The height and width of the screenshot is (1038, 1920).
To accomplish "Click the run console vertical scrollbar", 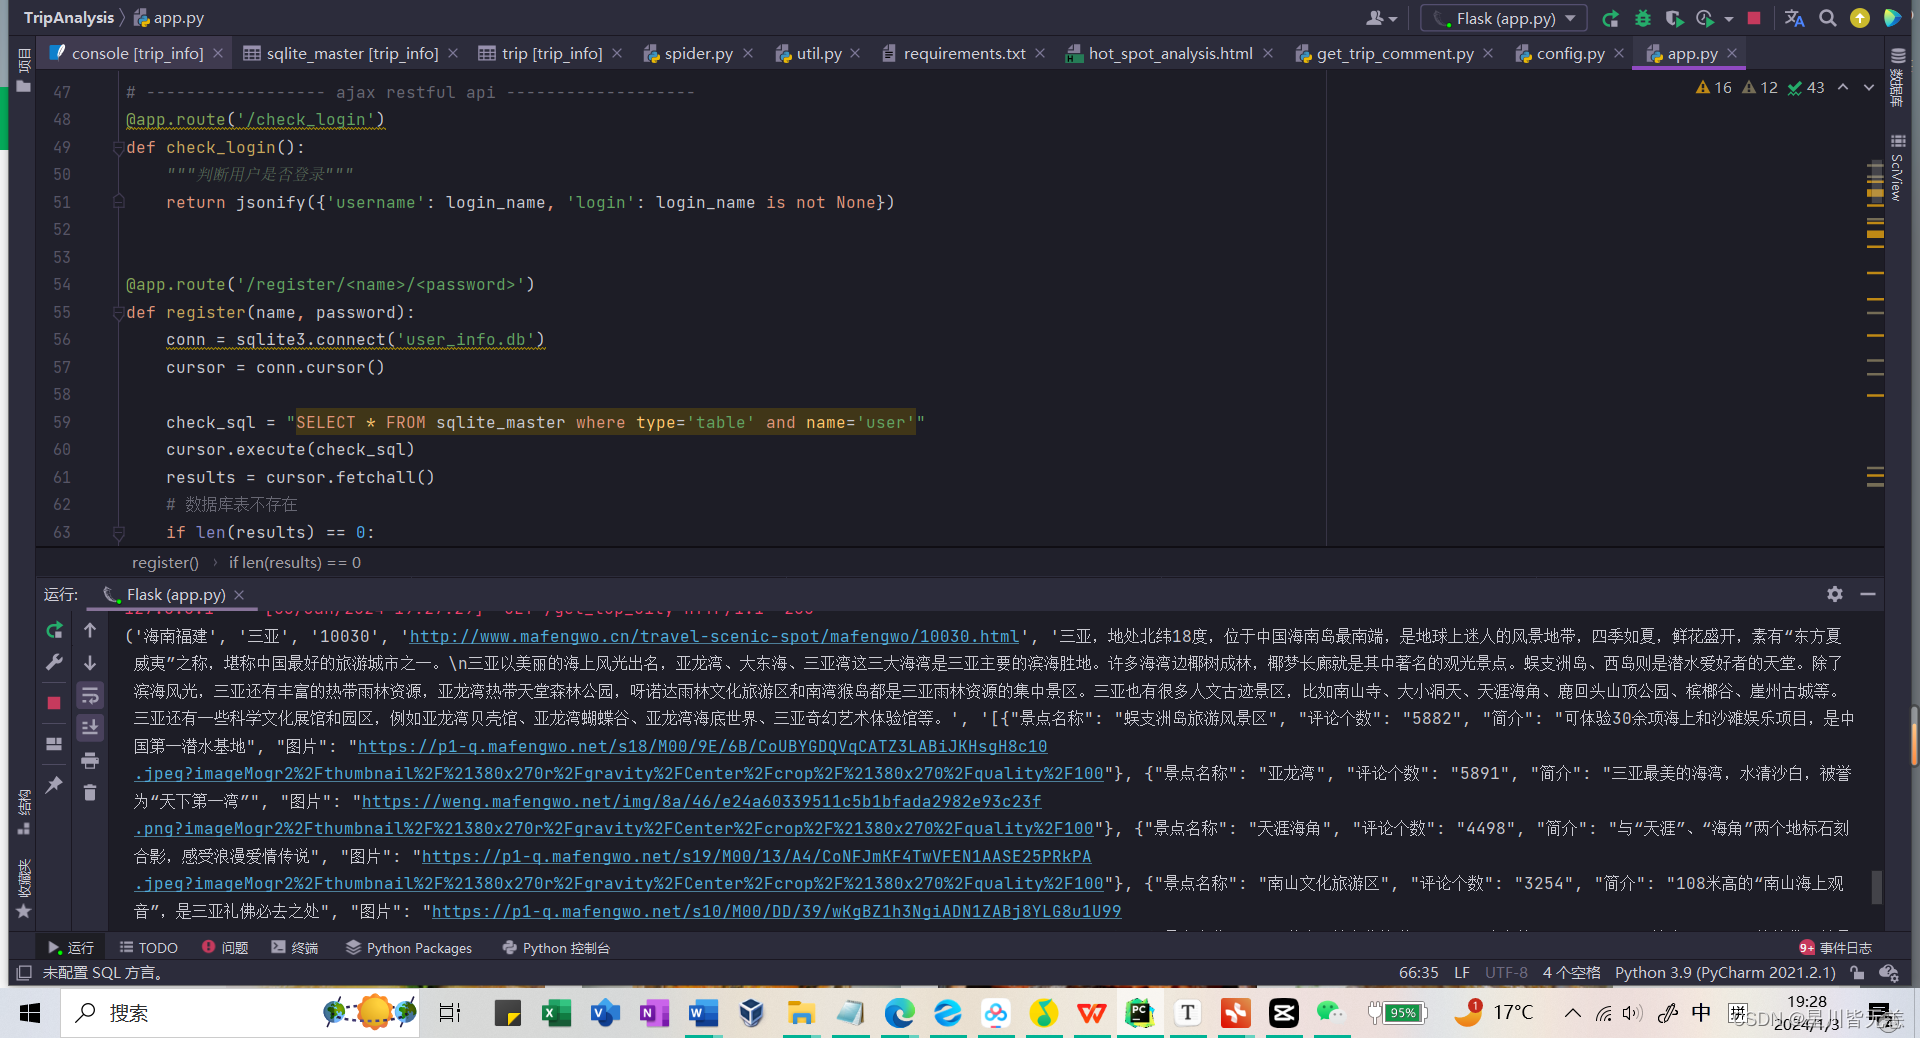I will [x=1877, y=886].
